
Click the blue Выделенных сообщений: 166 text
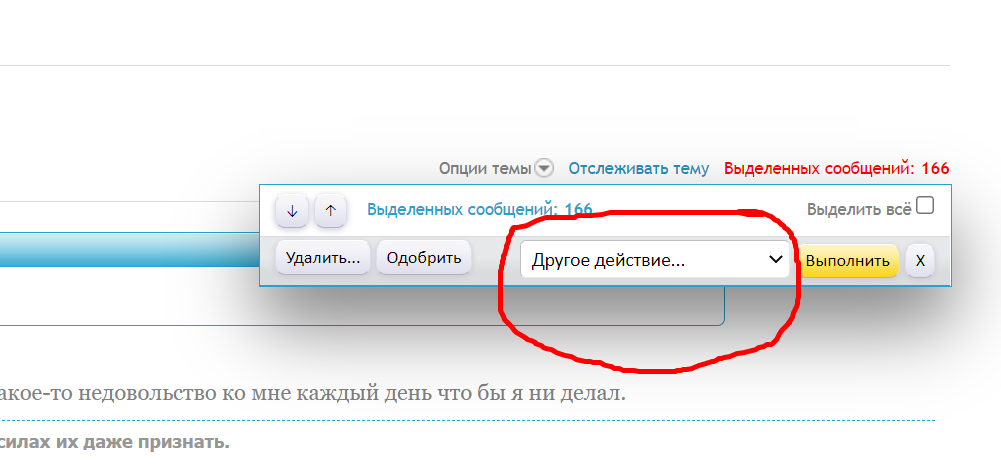click(479, 209)
